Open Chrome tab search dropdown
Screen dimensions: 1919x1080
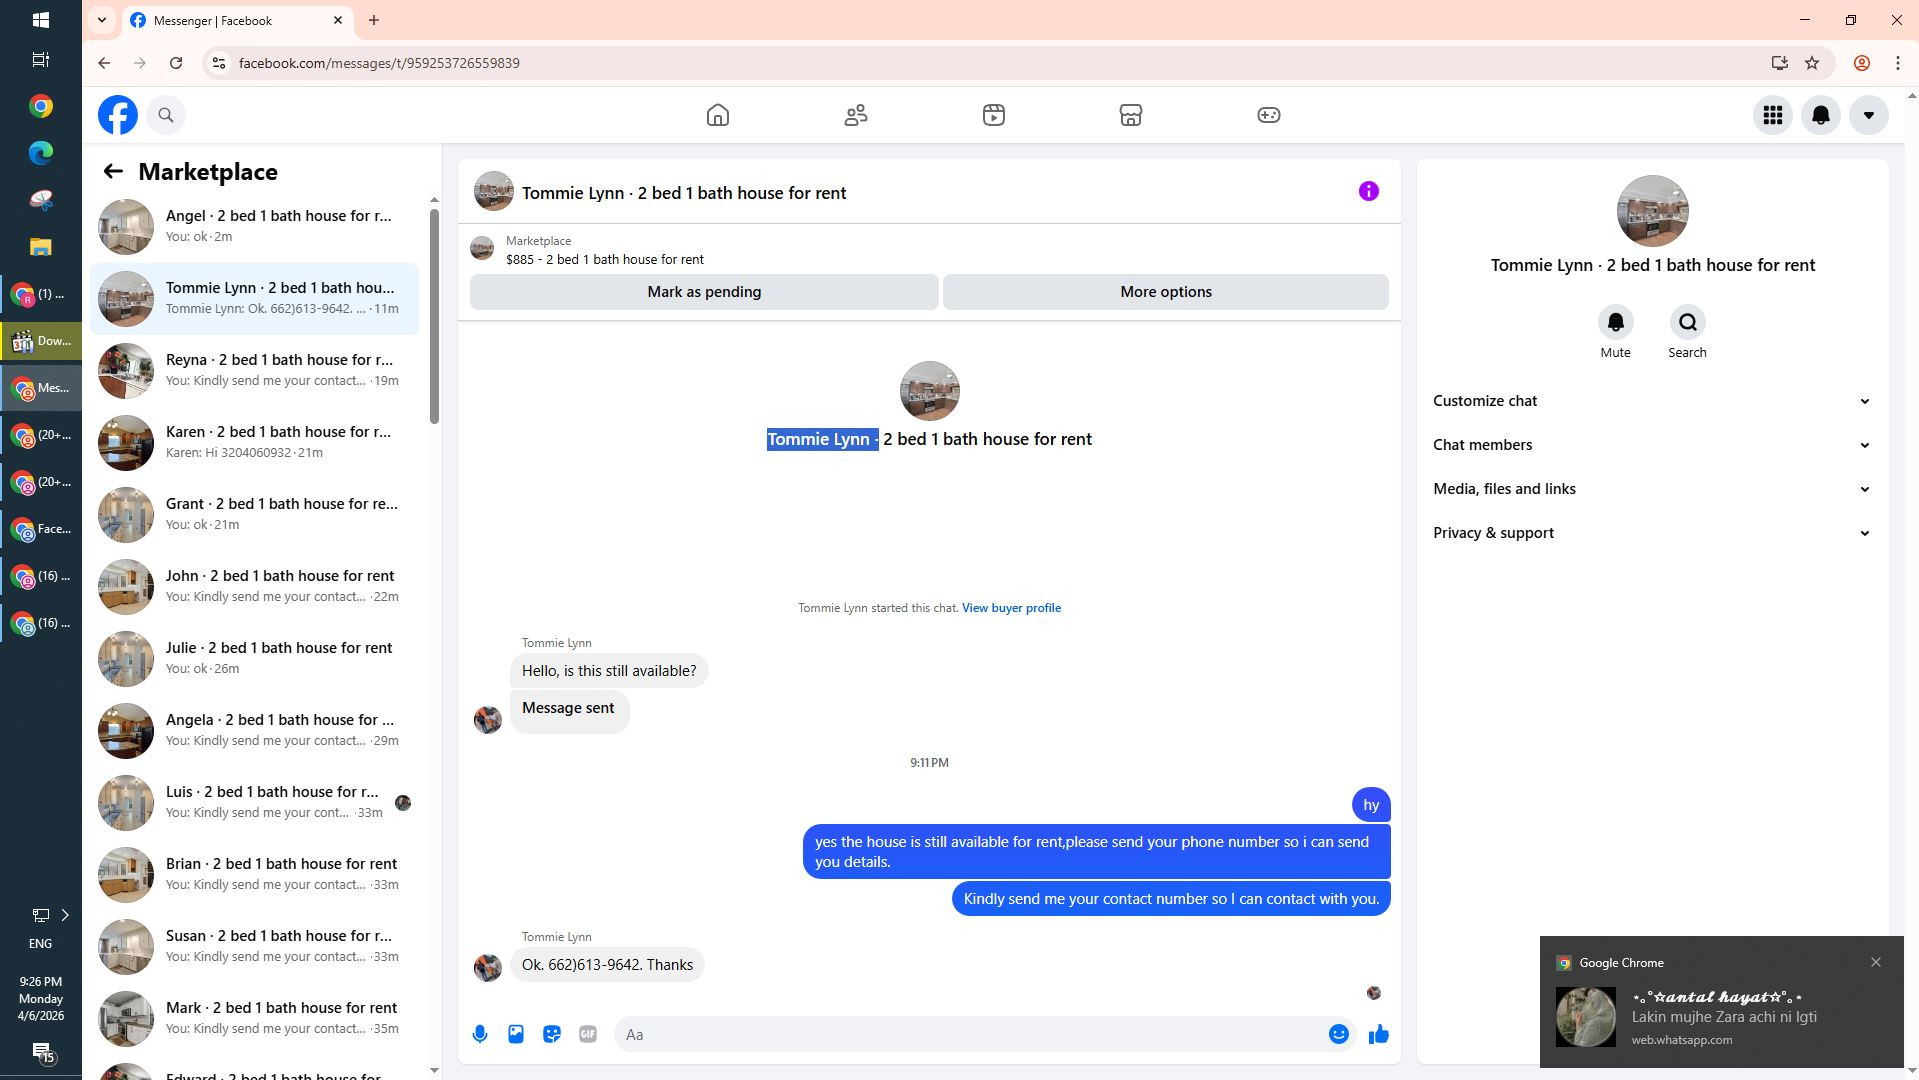pos(101,20)
